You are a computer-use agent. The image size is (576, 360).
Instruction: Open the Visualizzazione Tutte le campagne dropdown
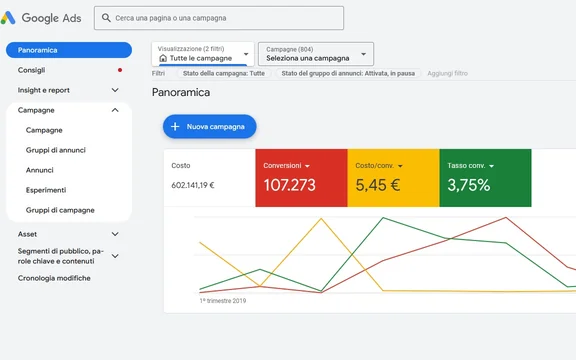pos(203,54)
